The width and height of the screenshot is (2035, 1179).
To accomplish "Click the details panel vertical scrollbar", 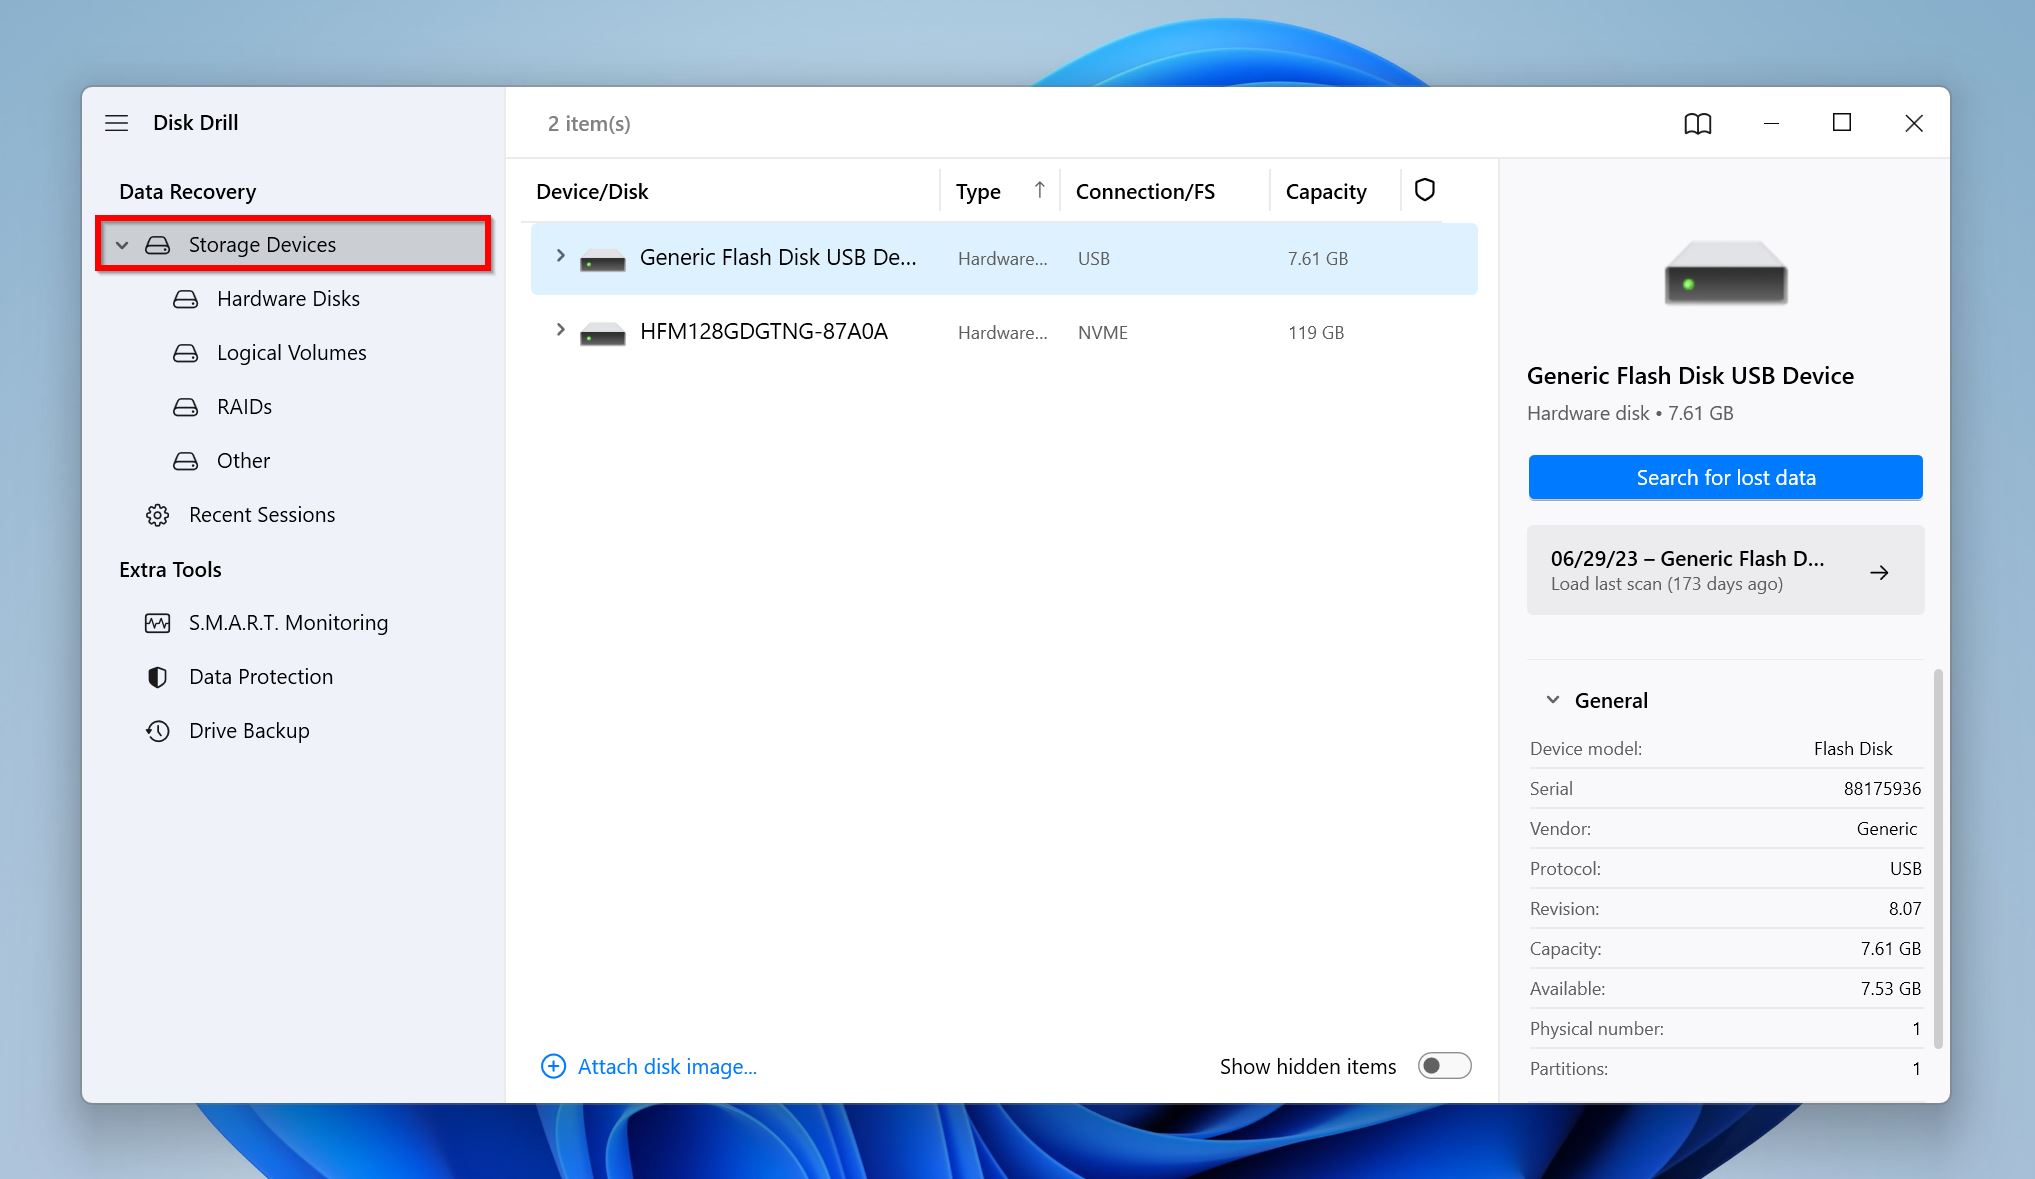I will pyautogui.click(x=1938, y=858).
